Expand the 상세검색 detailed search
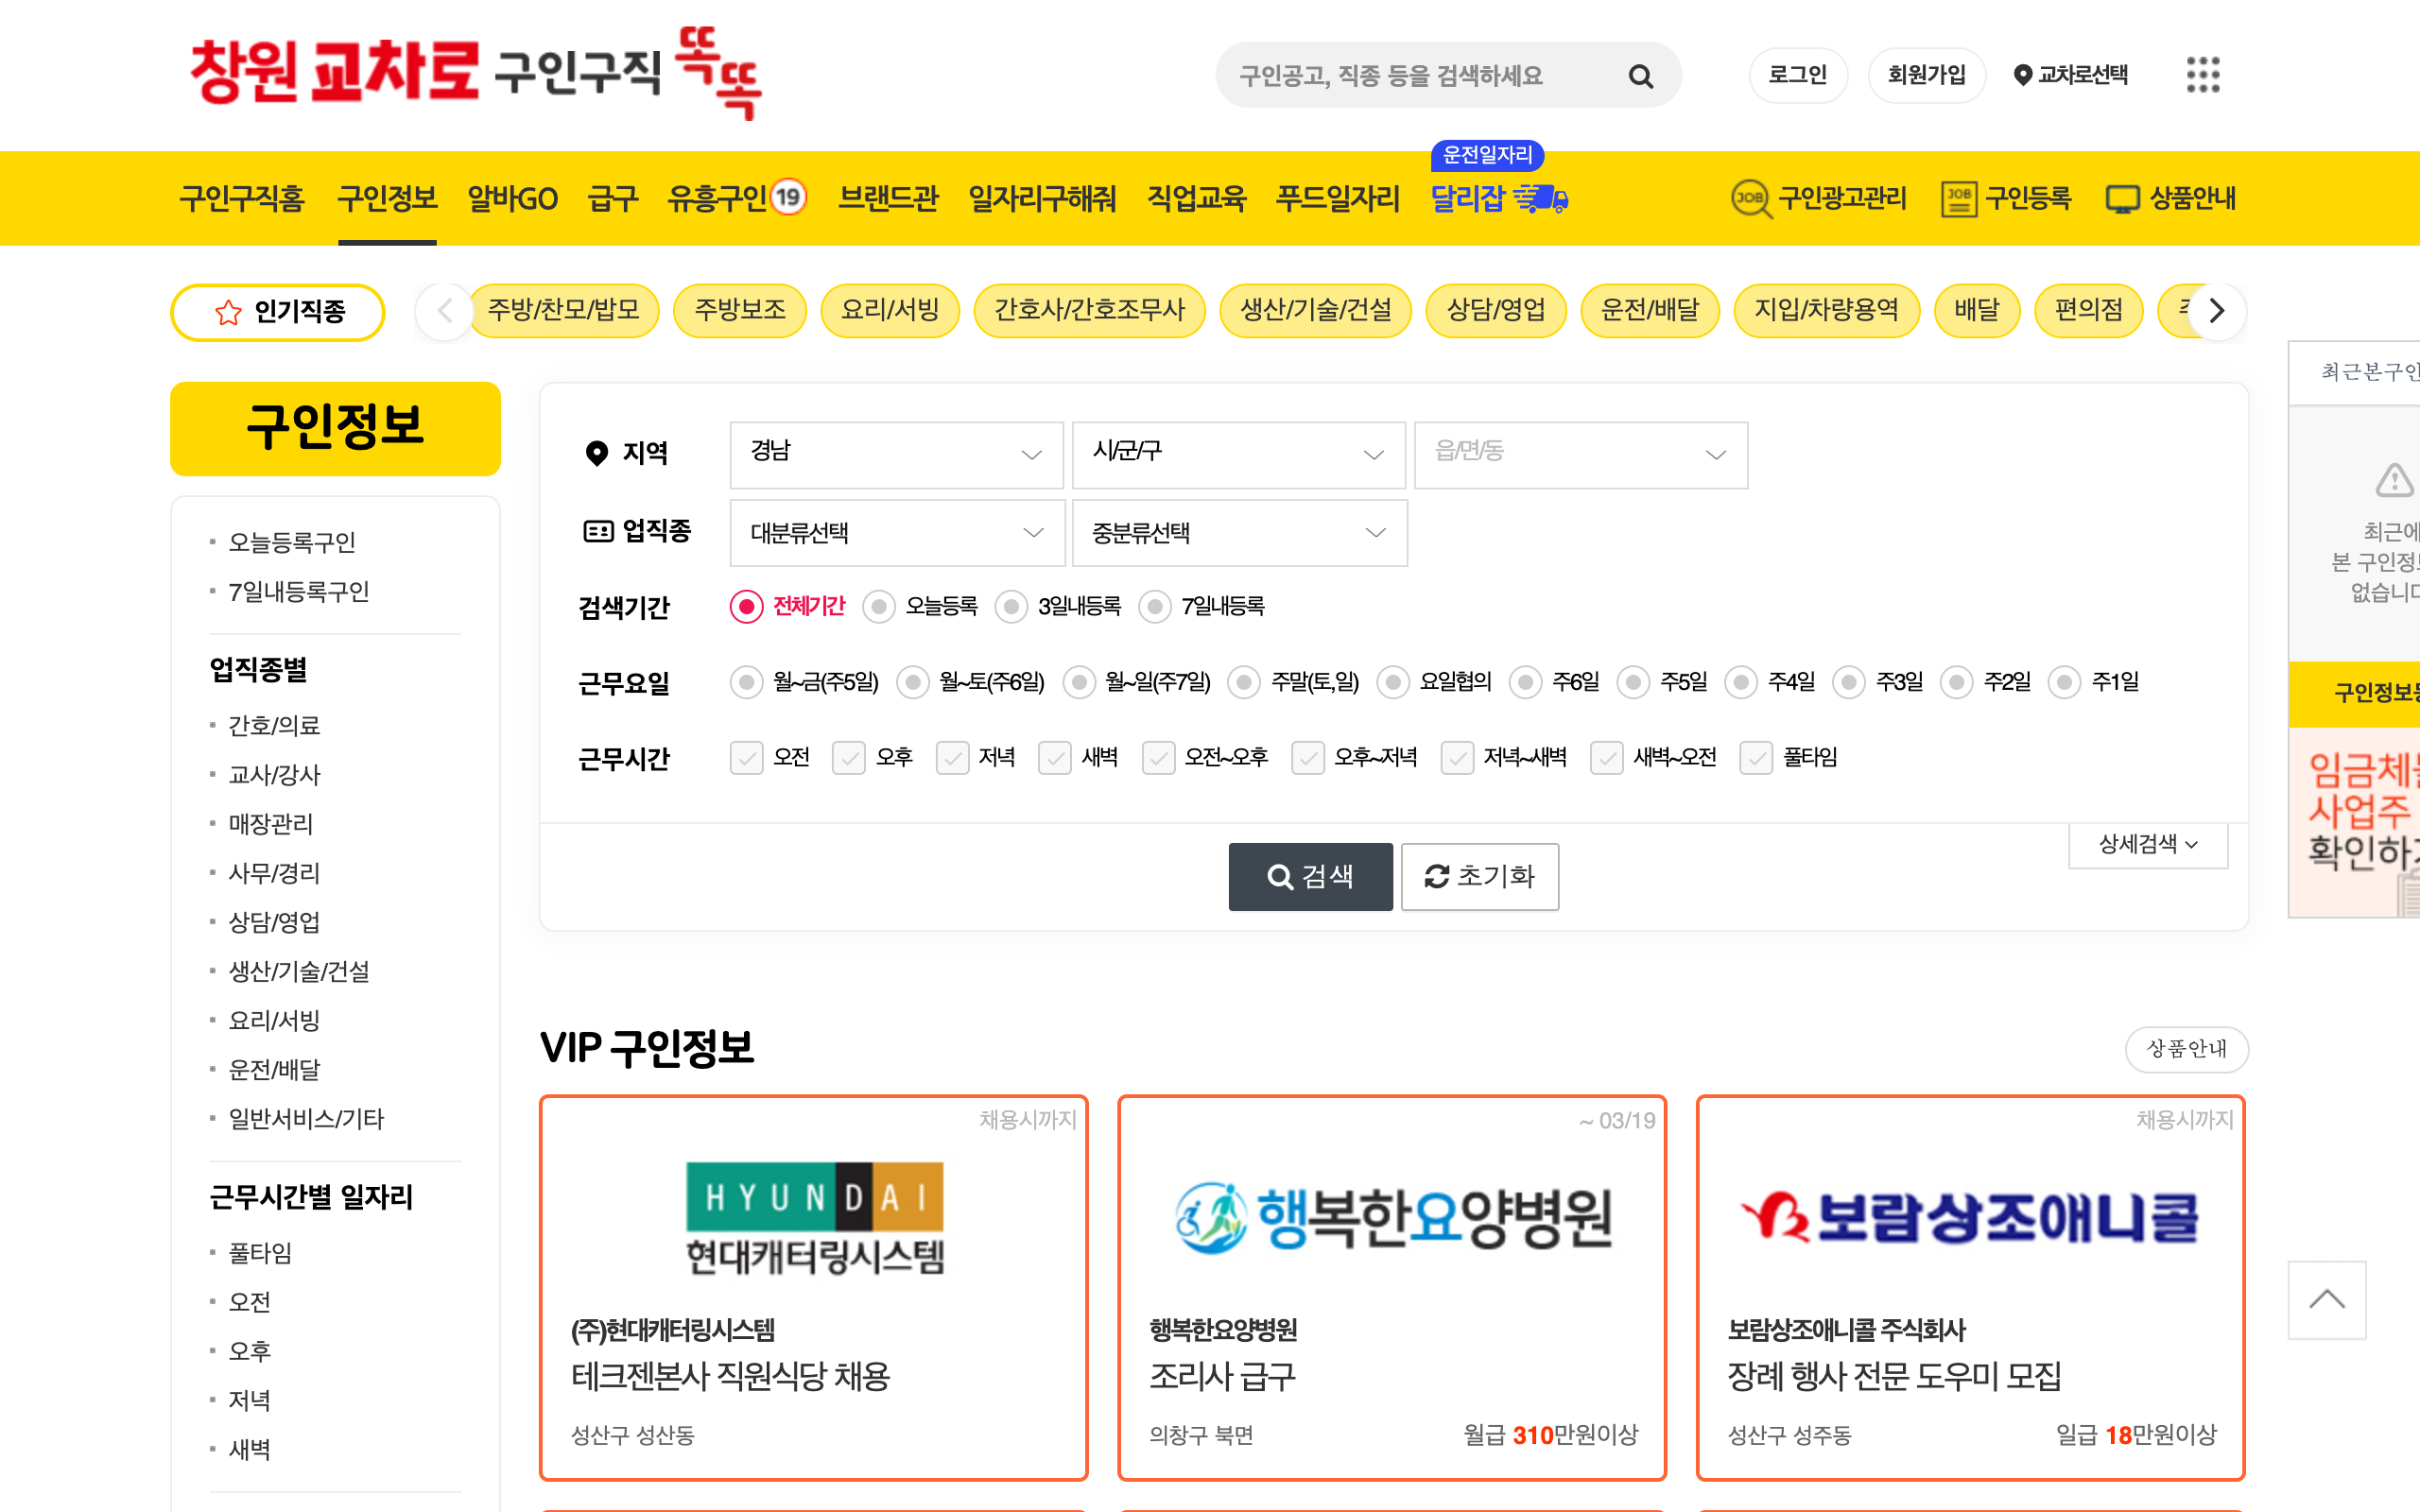2420x1512 pixels. click(x=2147, y=844)
